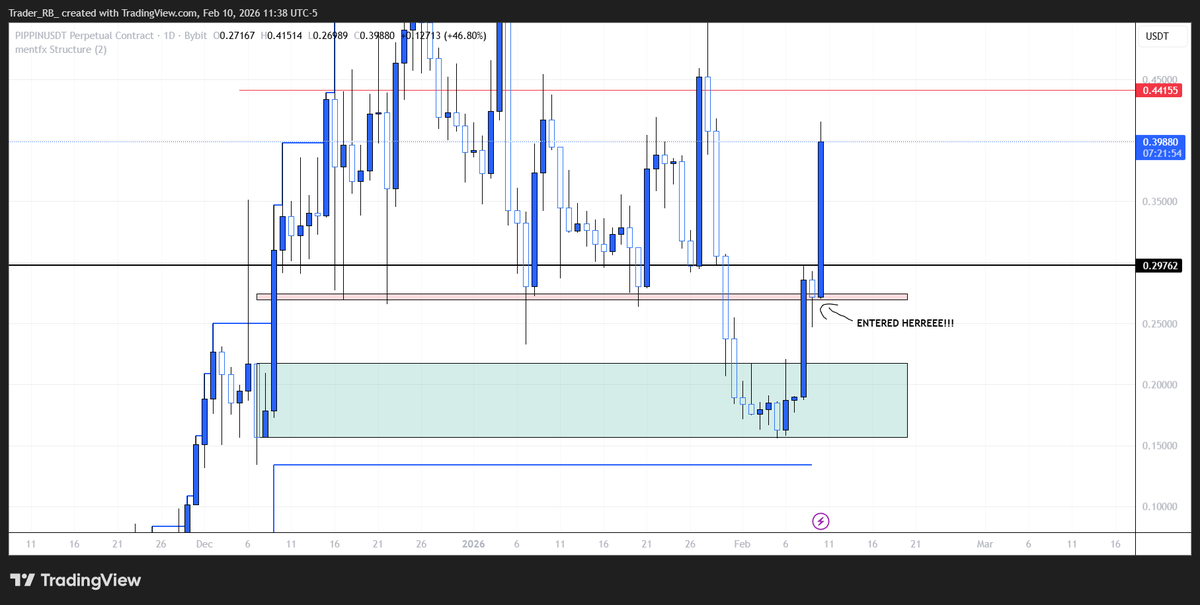Image resolution: width=1200 pixels, height=605 pixels.
Task: Click the 2026 label on time axis
Action: [473, 544]
